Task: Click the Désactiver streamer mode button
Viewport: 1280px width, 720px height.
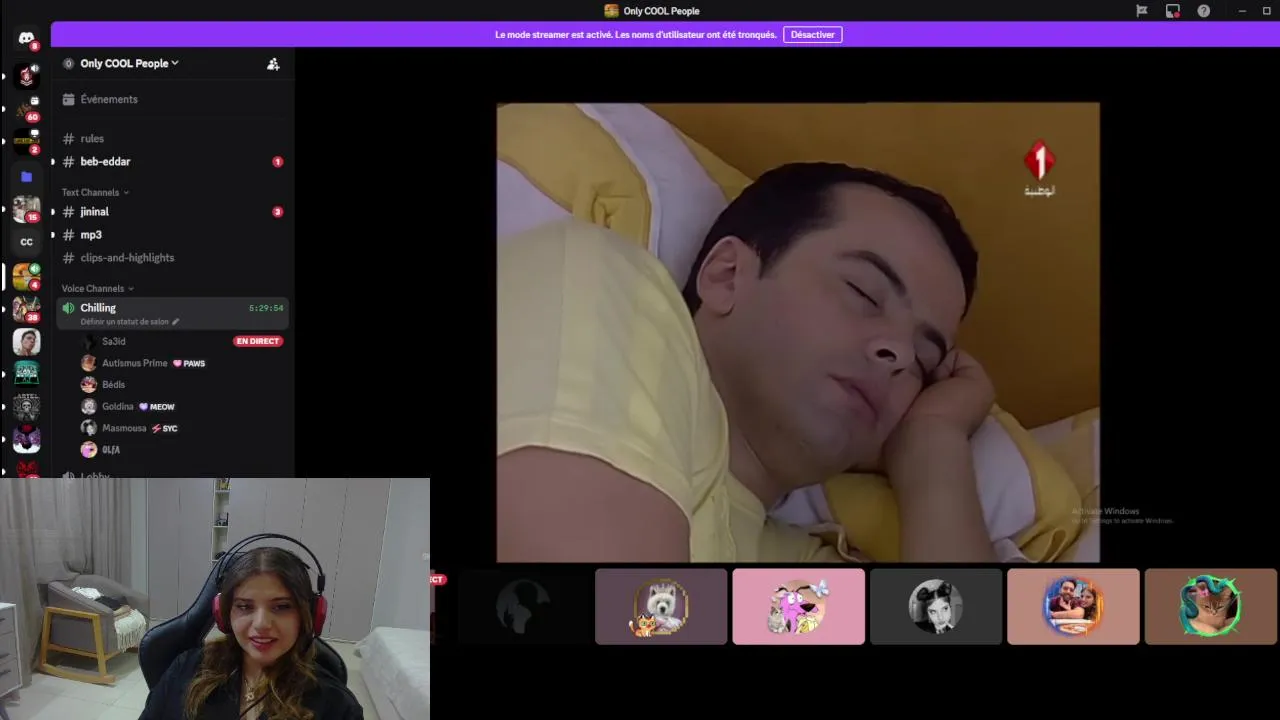Action: [x=812, y=34]
